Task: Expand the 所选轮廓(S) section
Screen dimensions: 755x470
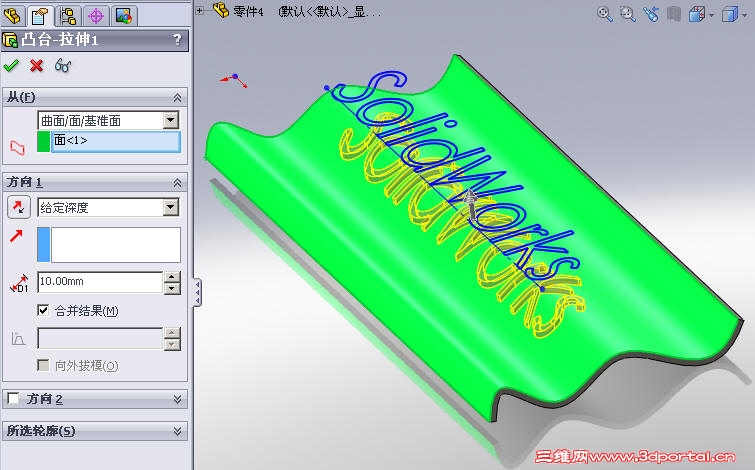Action: point(177,431)
